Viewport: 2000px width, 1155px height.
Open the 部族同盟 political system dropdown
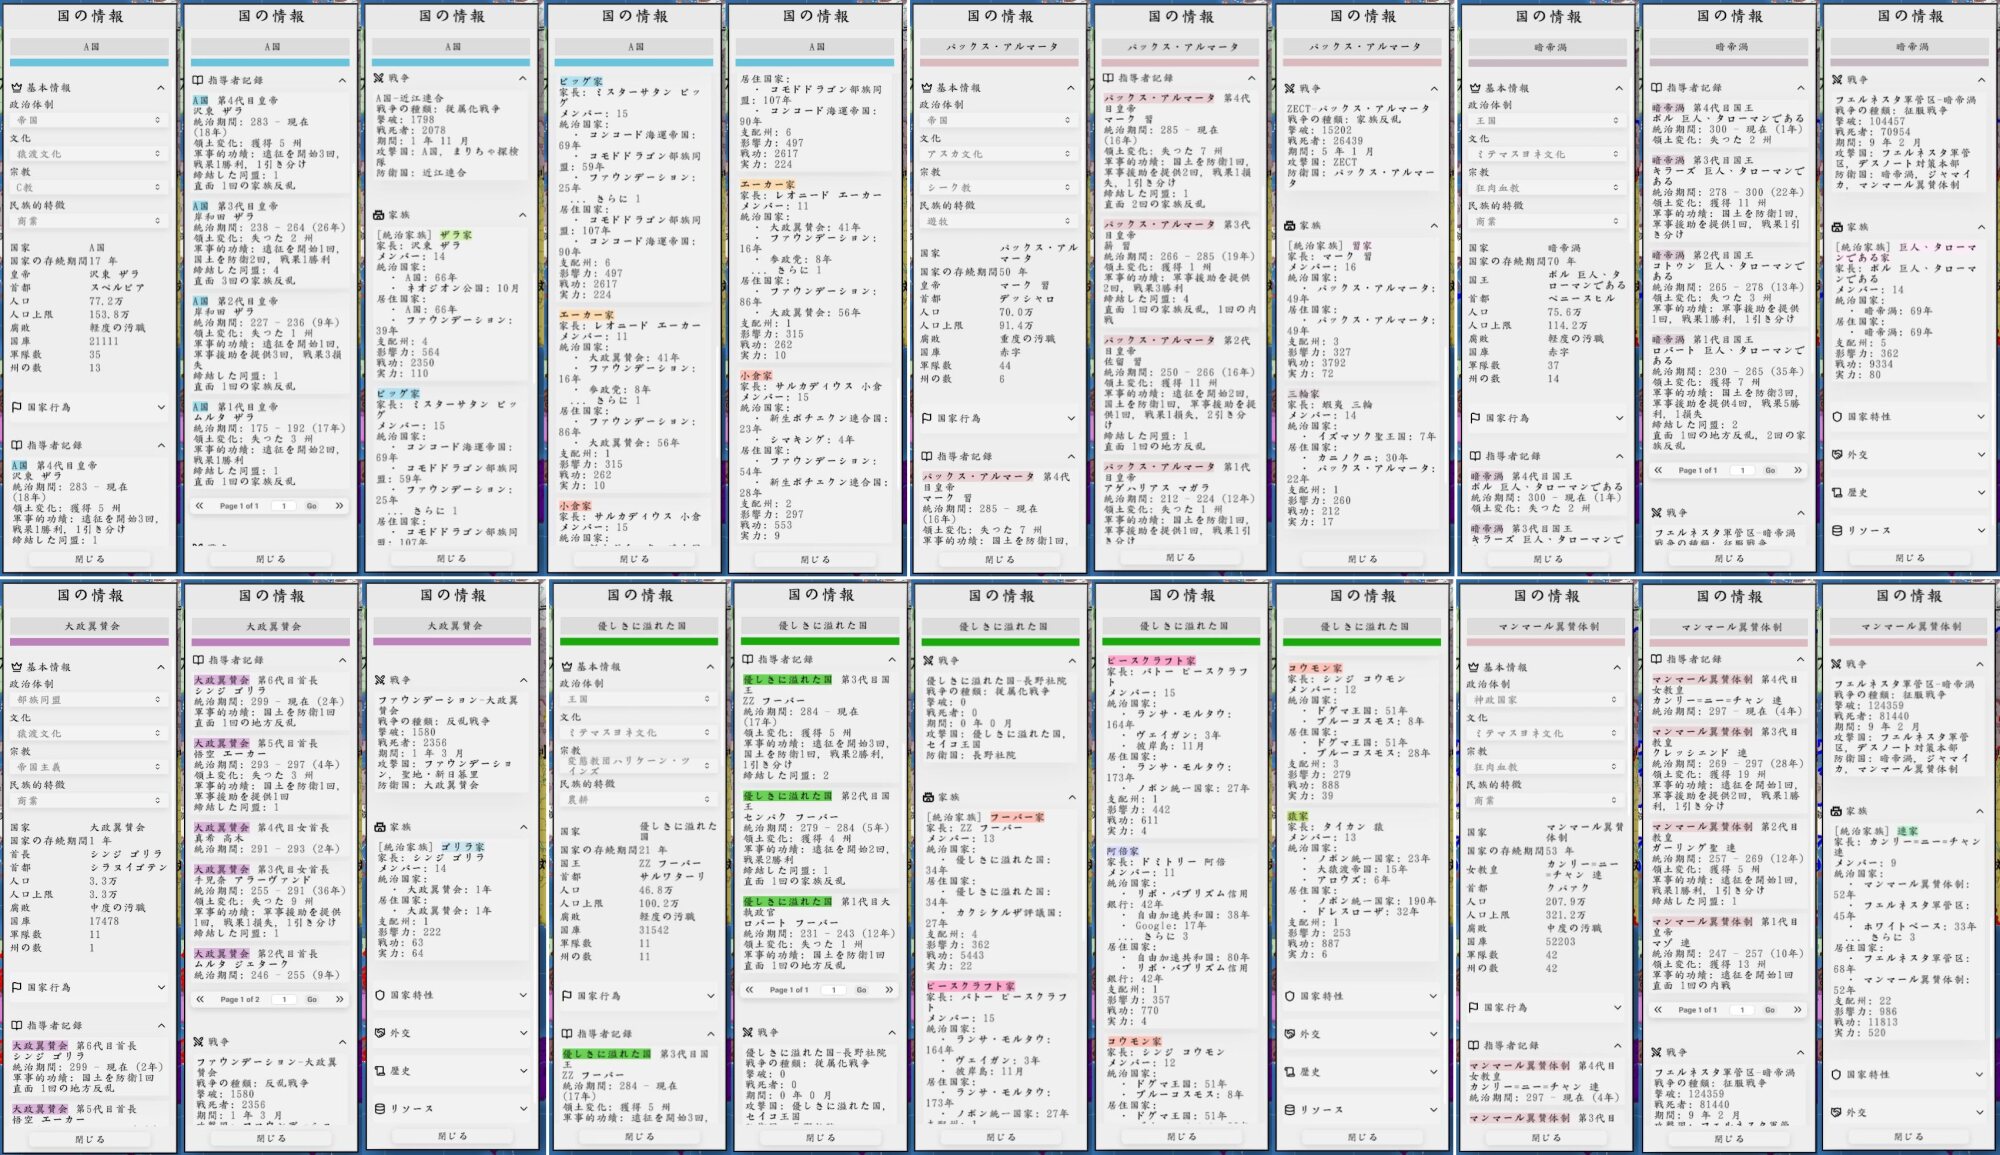tap(88, 700)
